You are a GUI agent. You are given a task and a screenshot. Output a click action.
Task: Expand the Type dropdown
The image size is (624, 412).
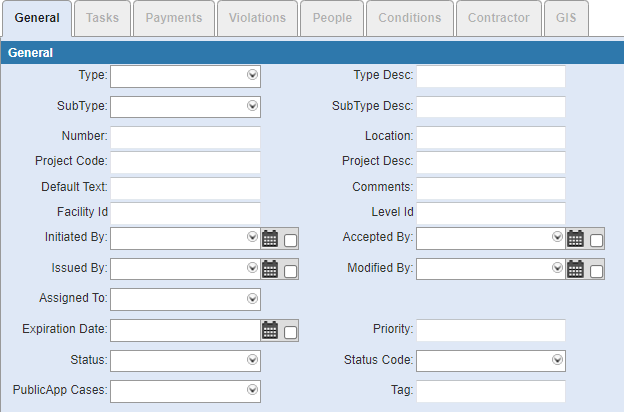coord(252,74)
